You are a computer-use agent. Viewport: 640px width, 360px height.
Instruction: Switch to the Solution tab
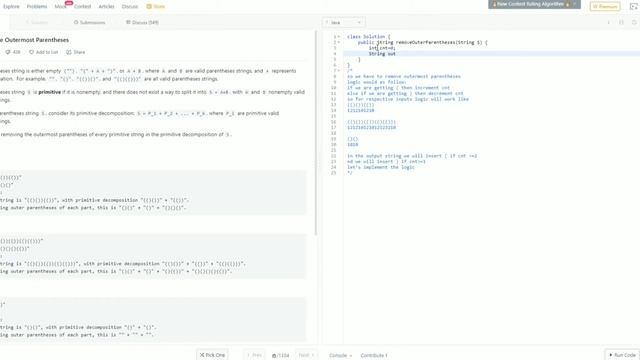(x=37, y=22)
